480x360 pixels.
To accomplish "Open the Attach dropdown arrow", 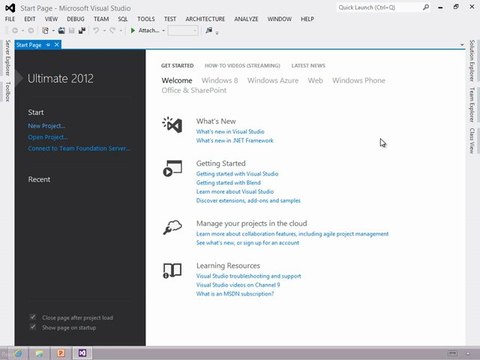I will pyautogui.click(x=163, y=31).
